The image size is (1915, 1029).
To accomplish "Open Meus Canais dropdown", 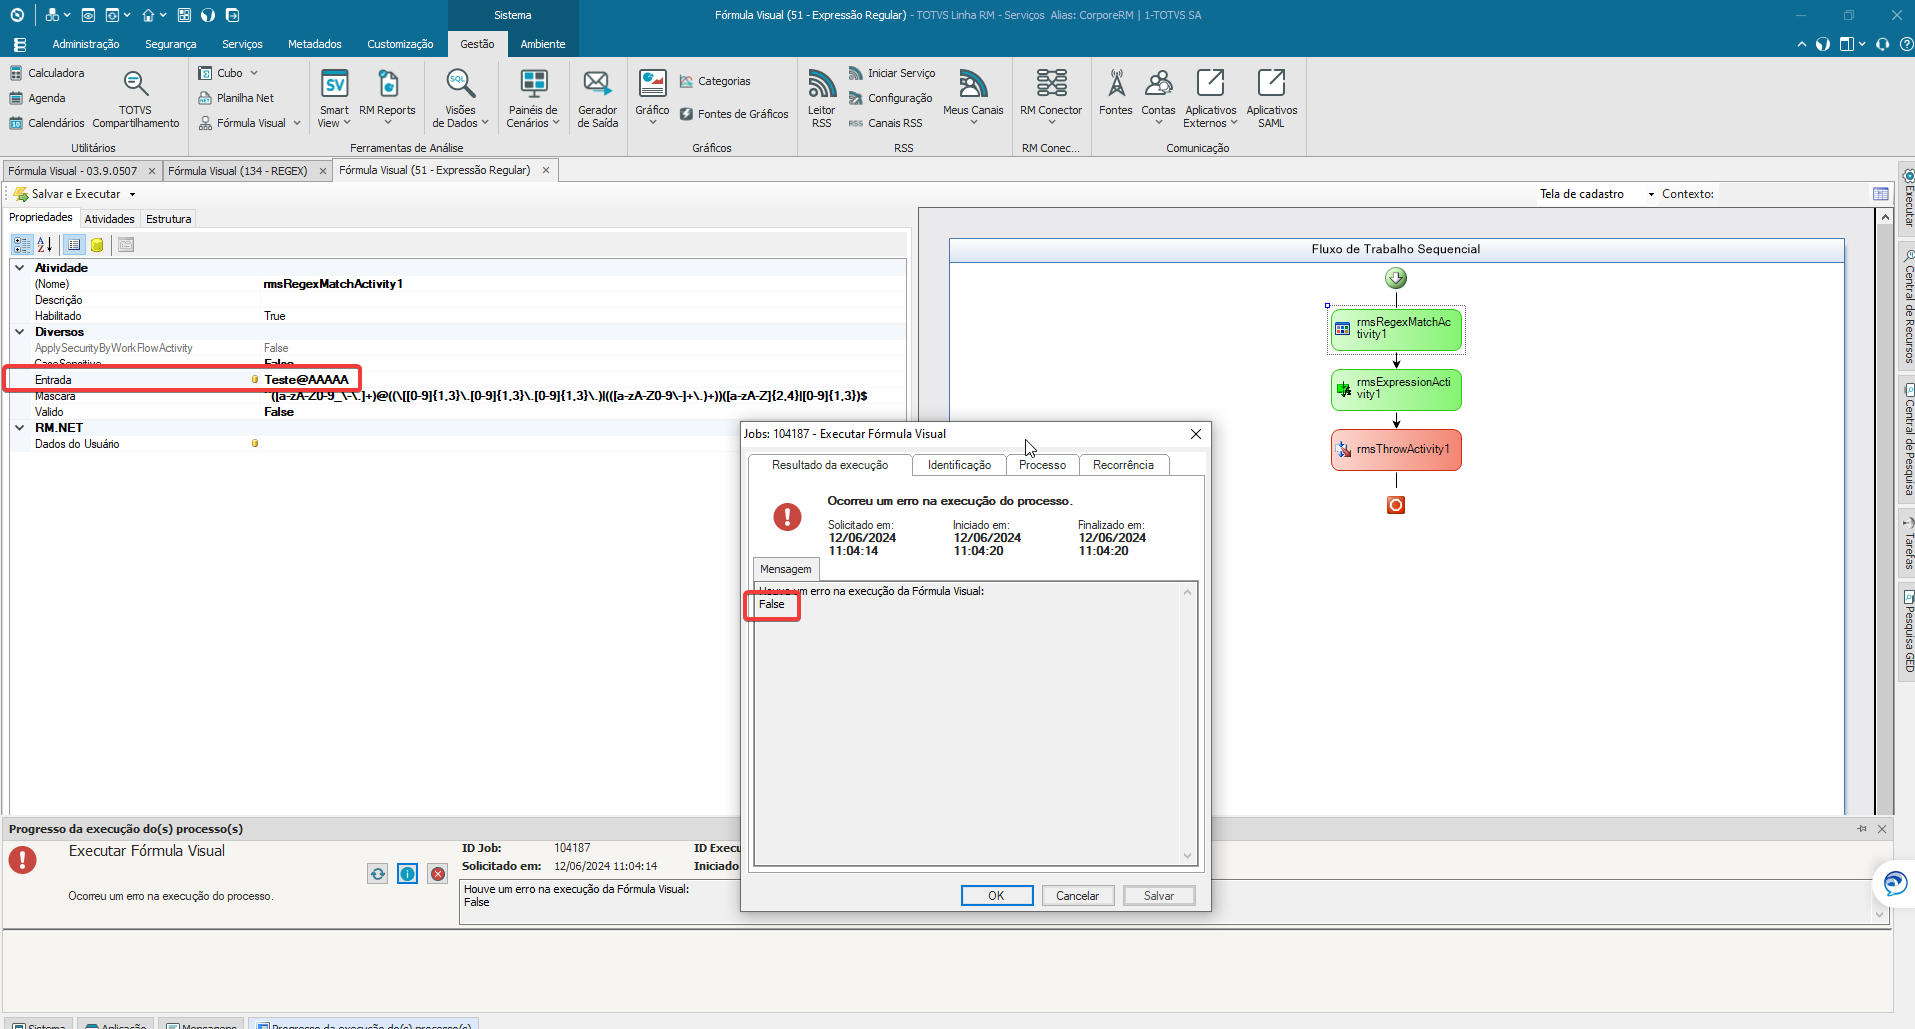I will click(973, 97).
